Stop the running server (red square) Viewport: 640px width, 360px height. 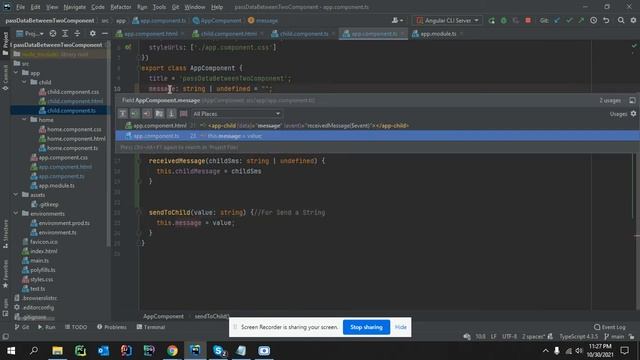pos(528,20)
